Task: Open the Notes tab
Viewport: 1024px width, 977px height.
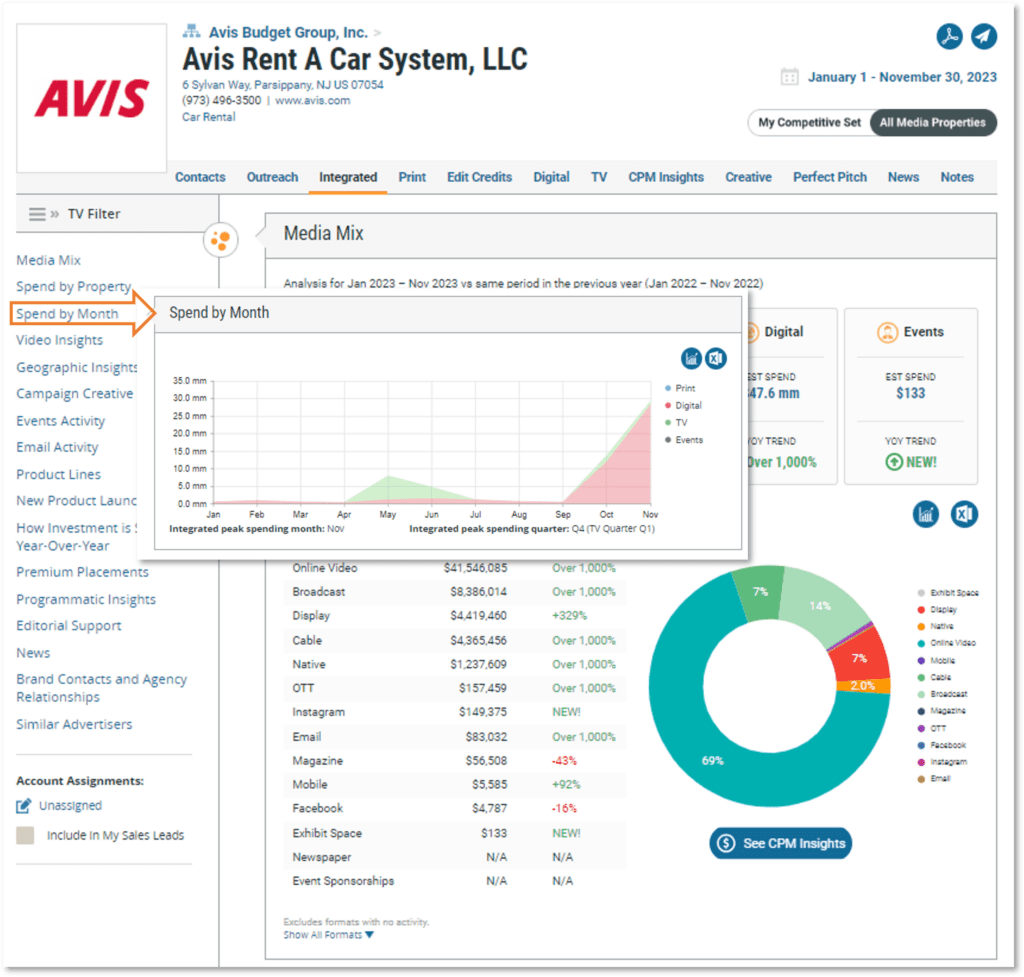Action: (x=957, y=177)
